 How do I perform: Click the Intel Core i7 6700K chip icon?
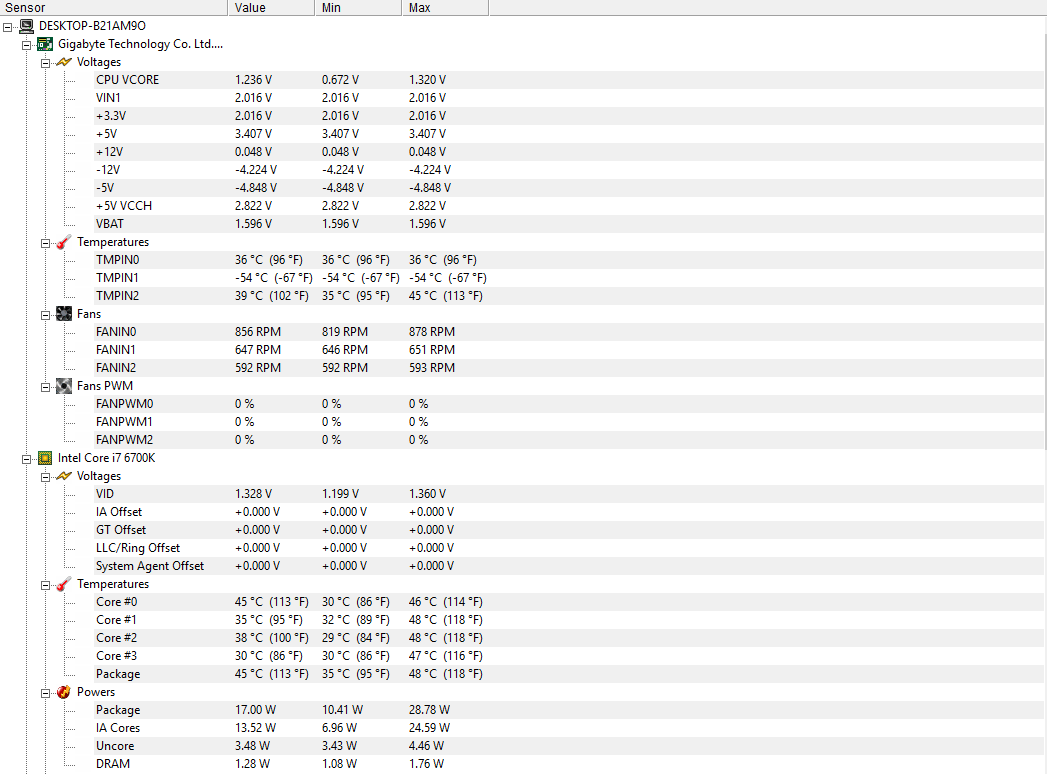click(45, 458)
